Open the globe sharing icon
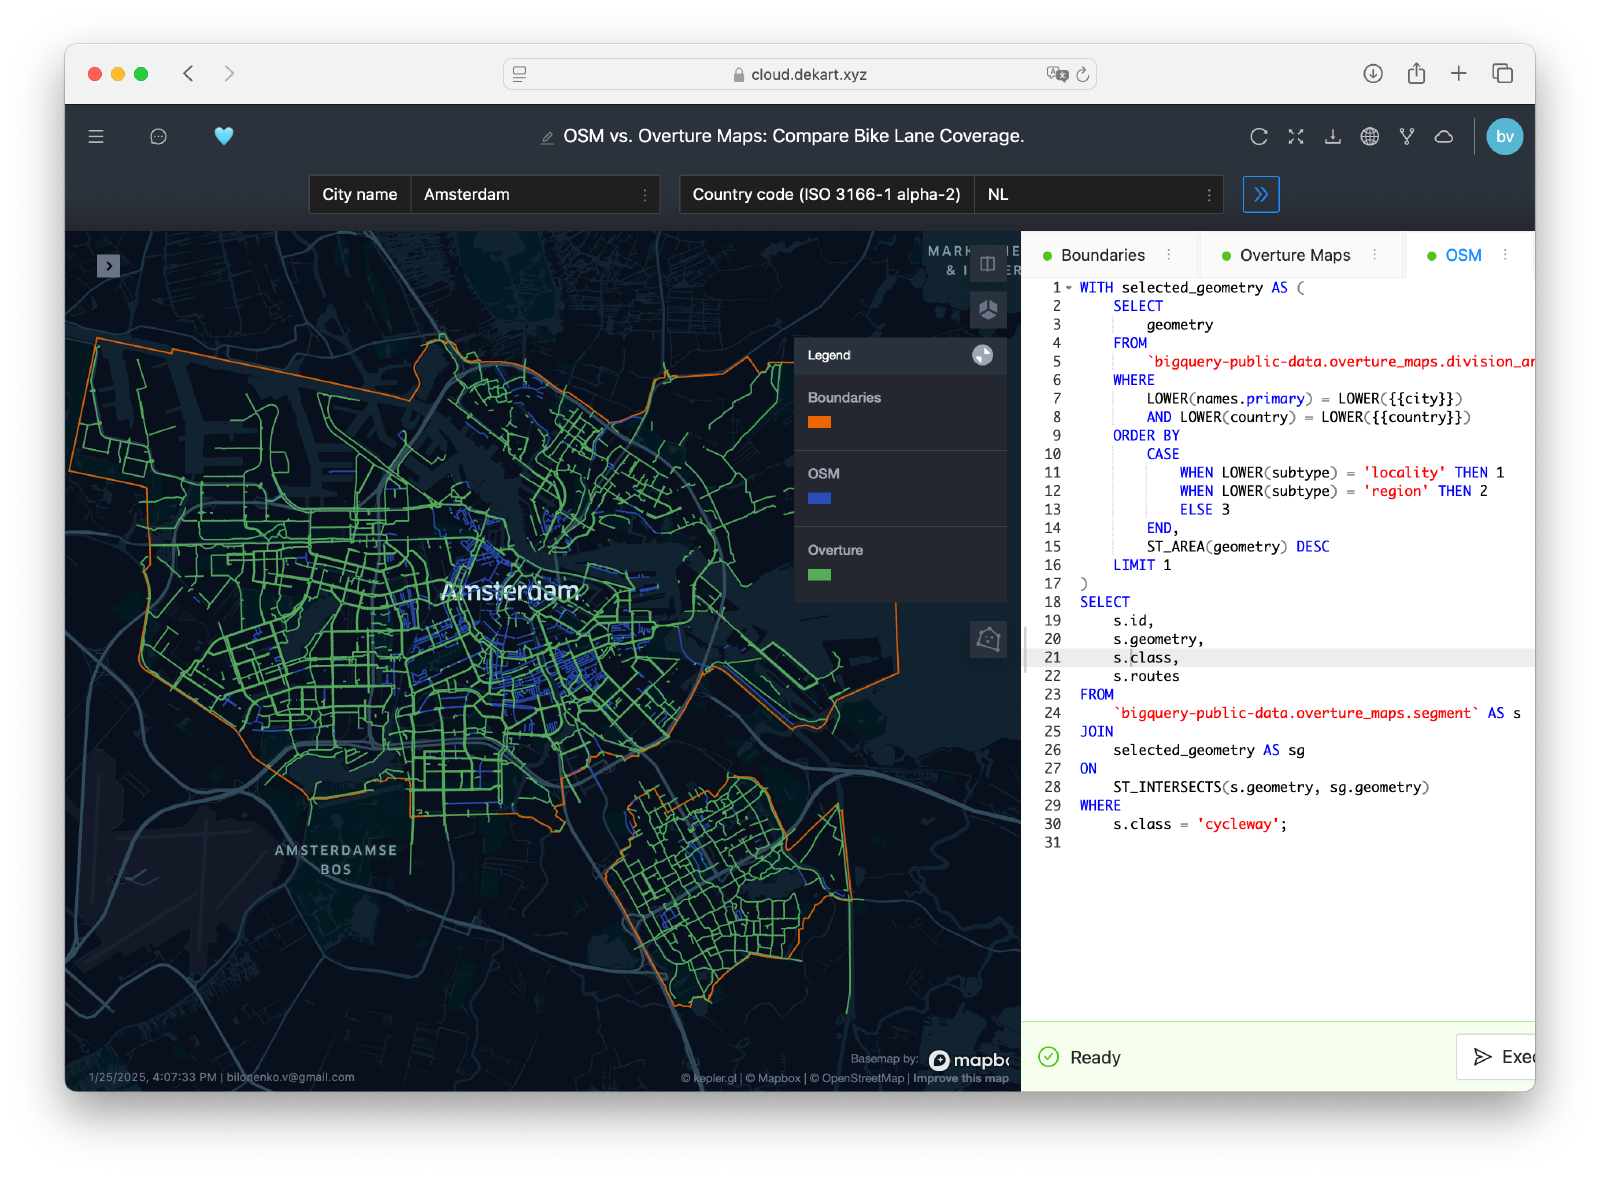This screenshot has height=1177, width=1600. [1370, 137]
